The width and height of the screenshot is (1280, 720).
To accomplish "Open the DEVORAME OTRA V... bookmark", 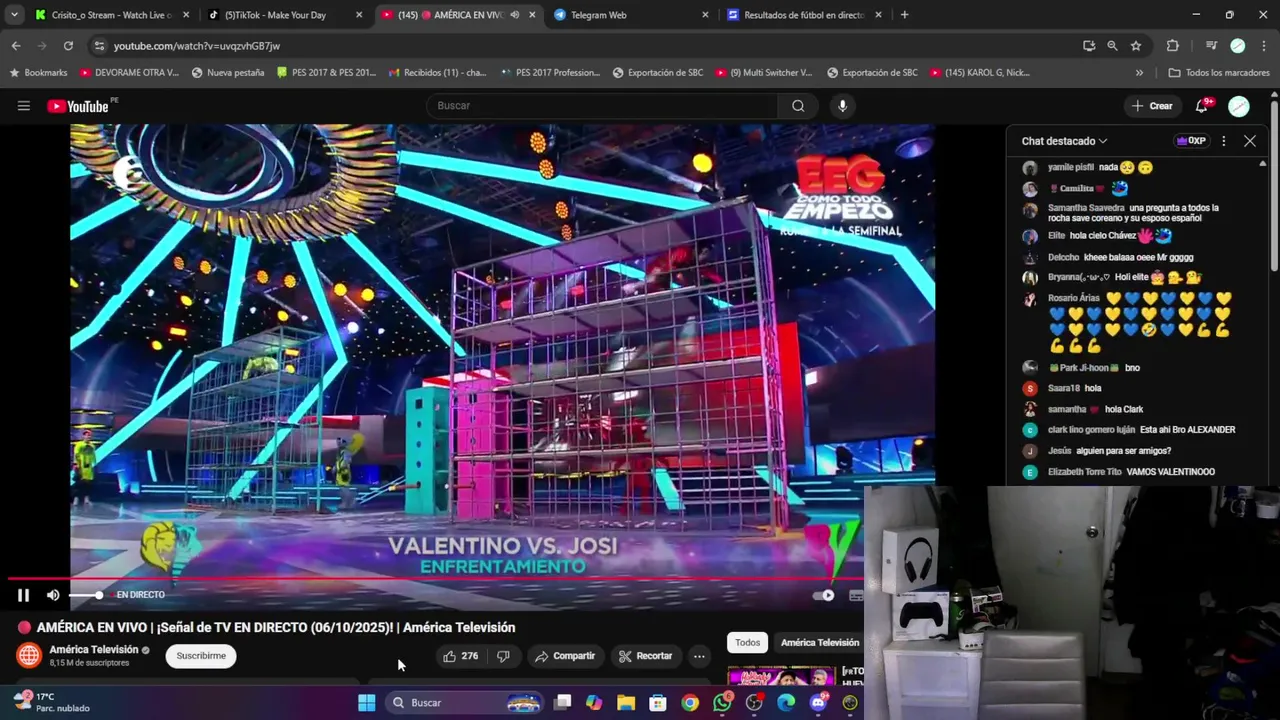I will [x=129, y=73].
